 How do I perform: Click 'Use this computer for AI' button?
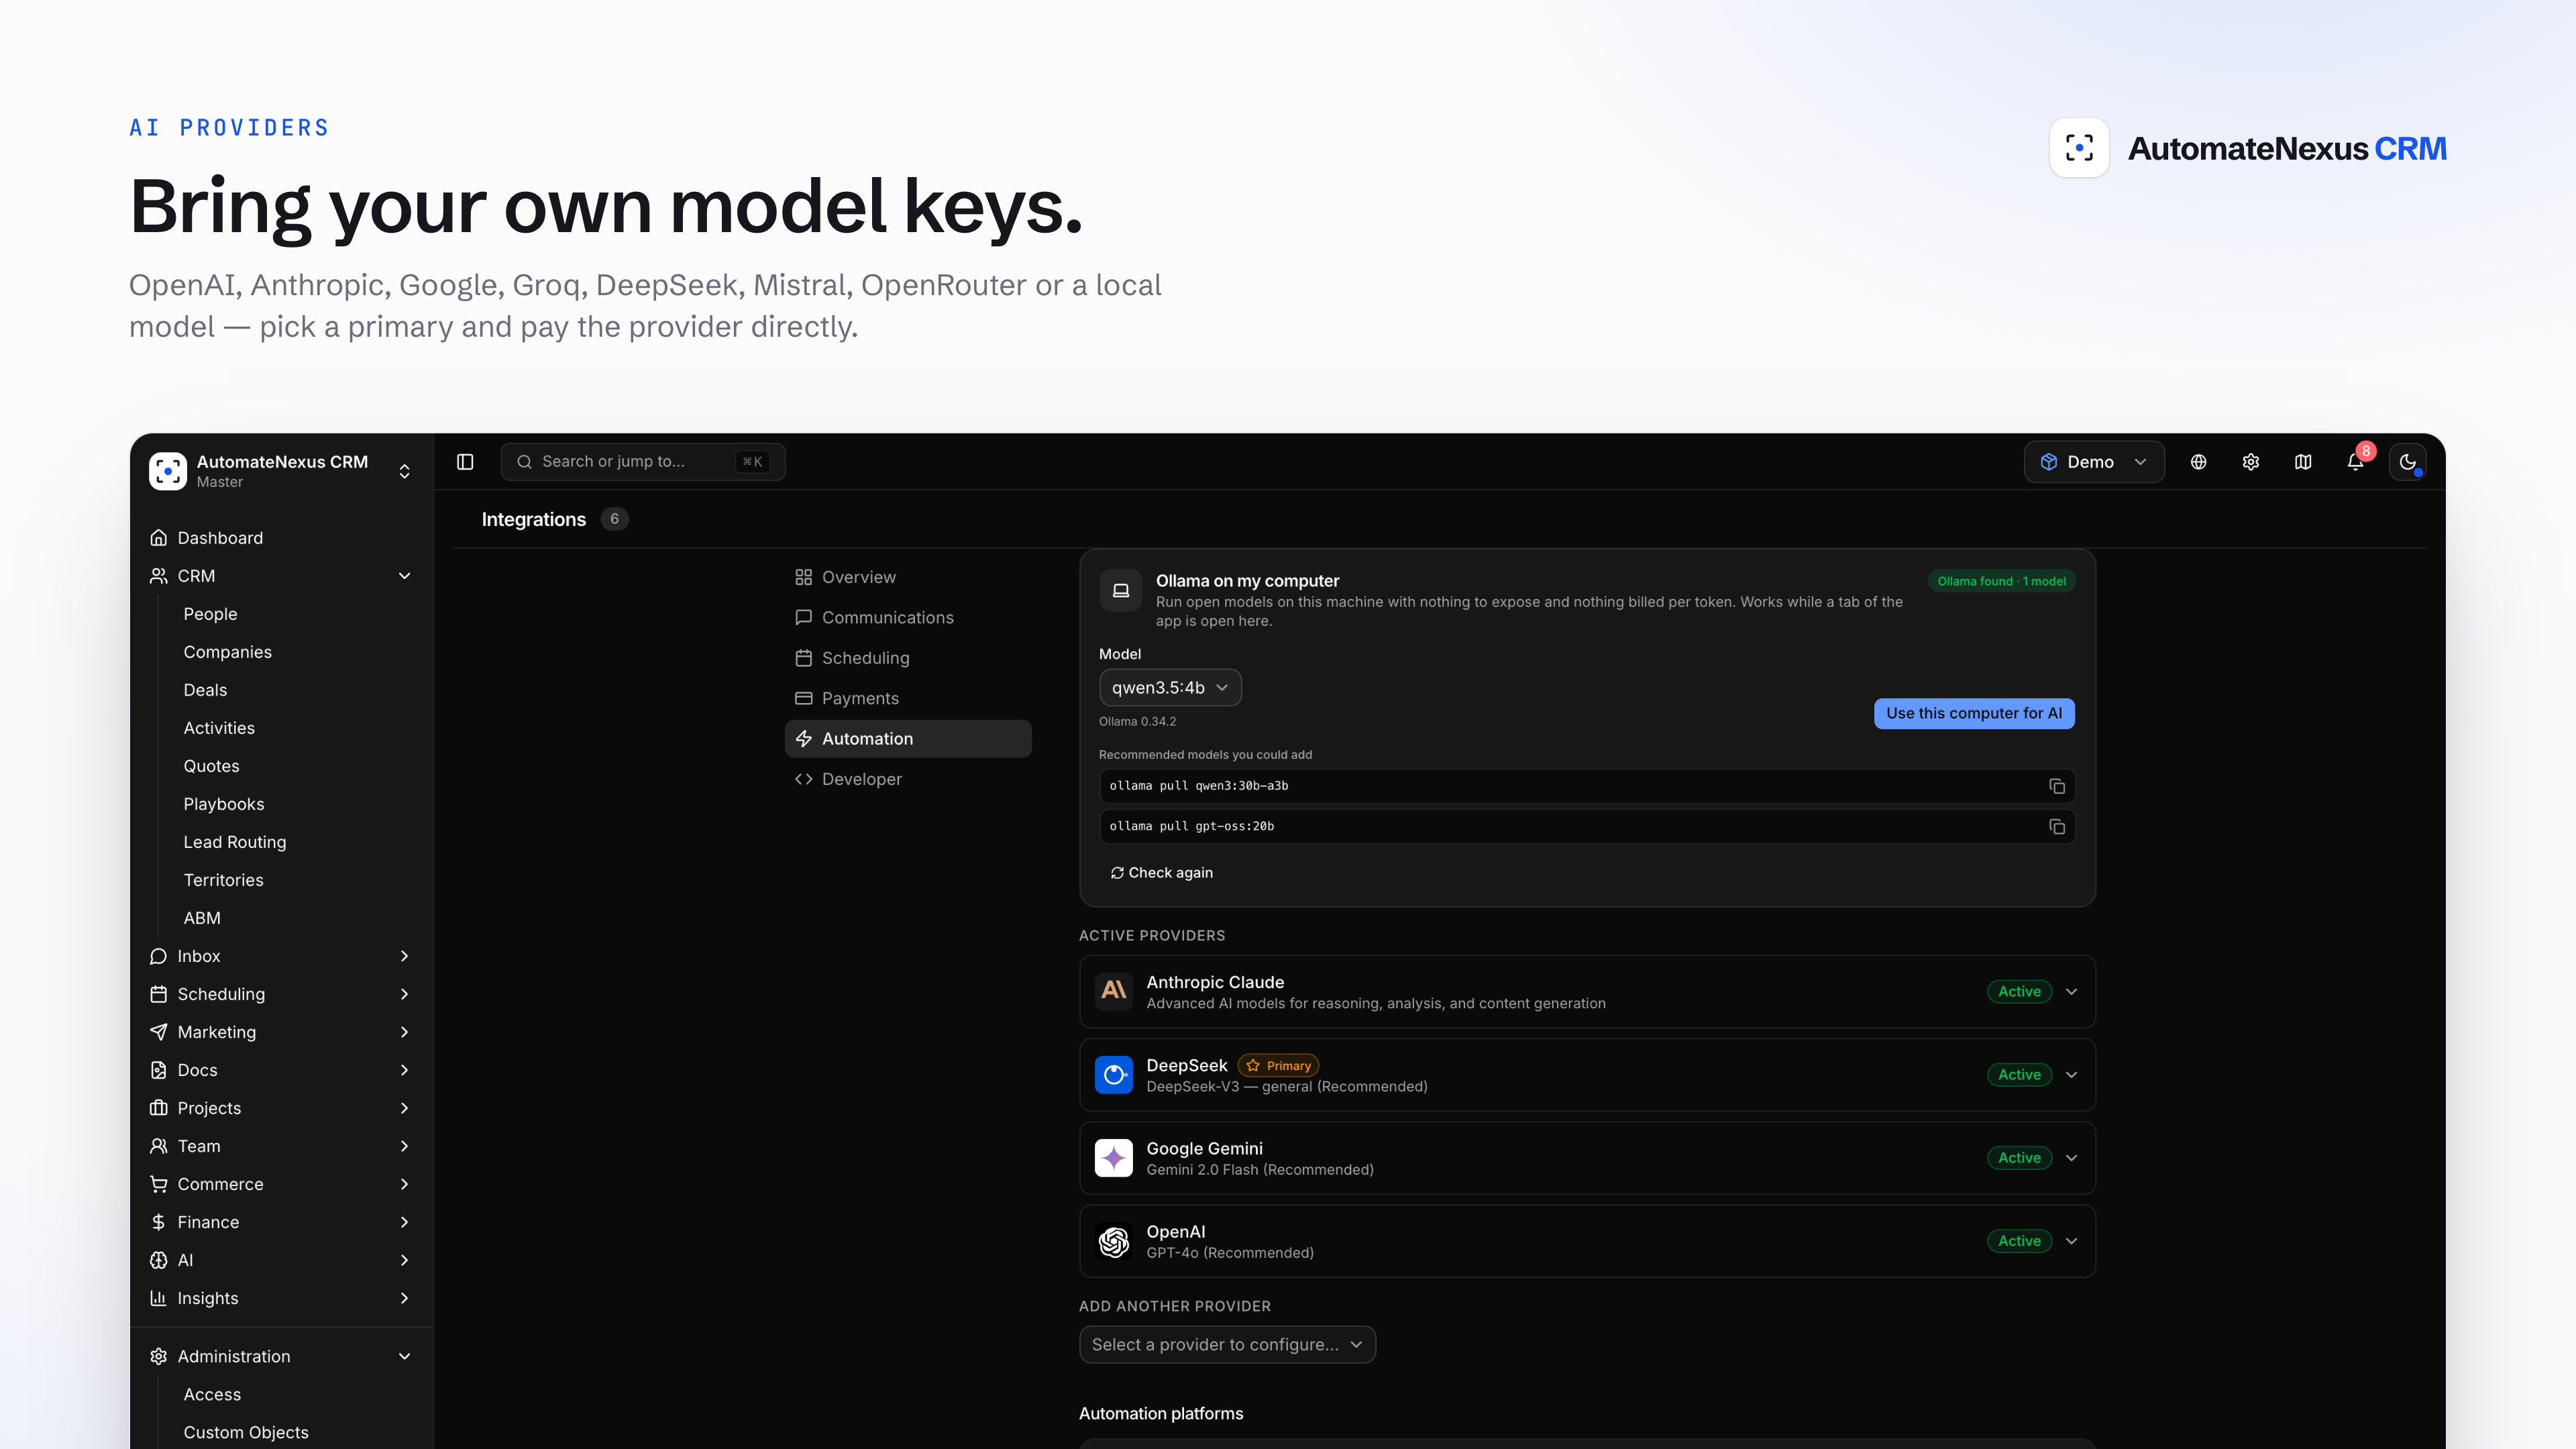[1974, 713]
